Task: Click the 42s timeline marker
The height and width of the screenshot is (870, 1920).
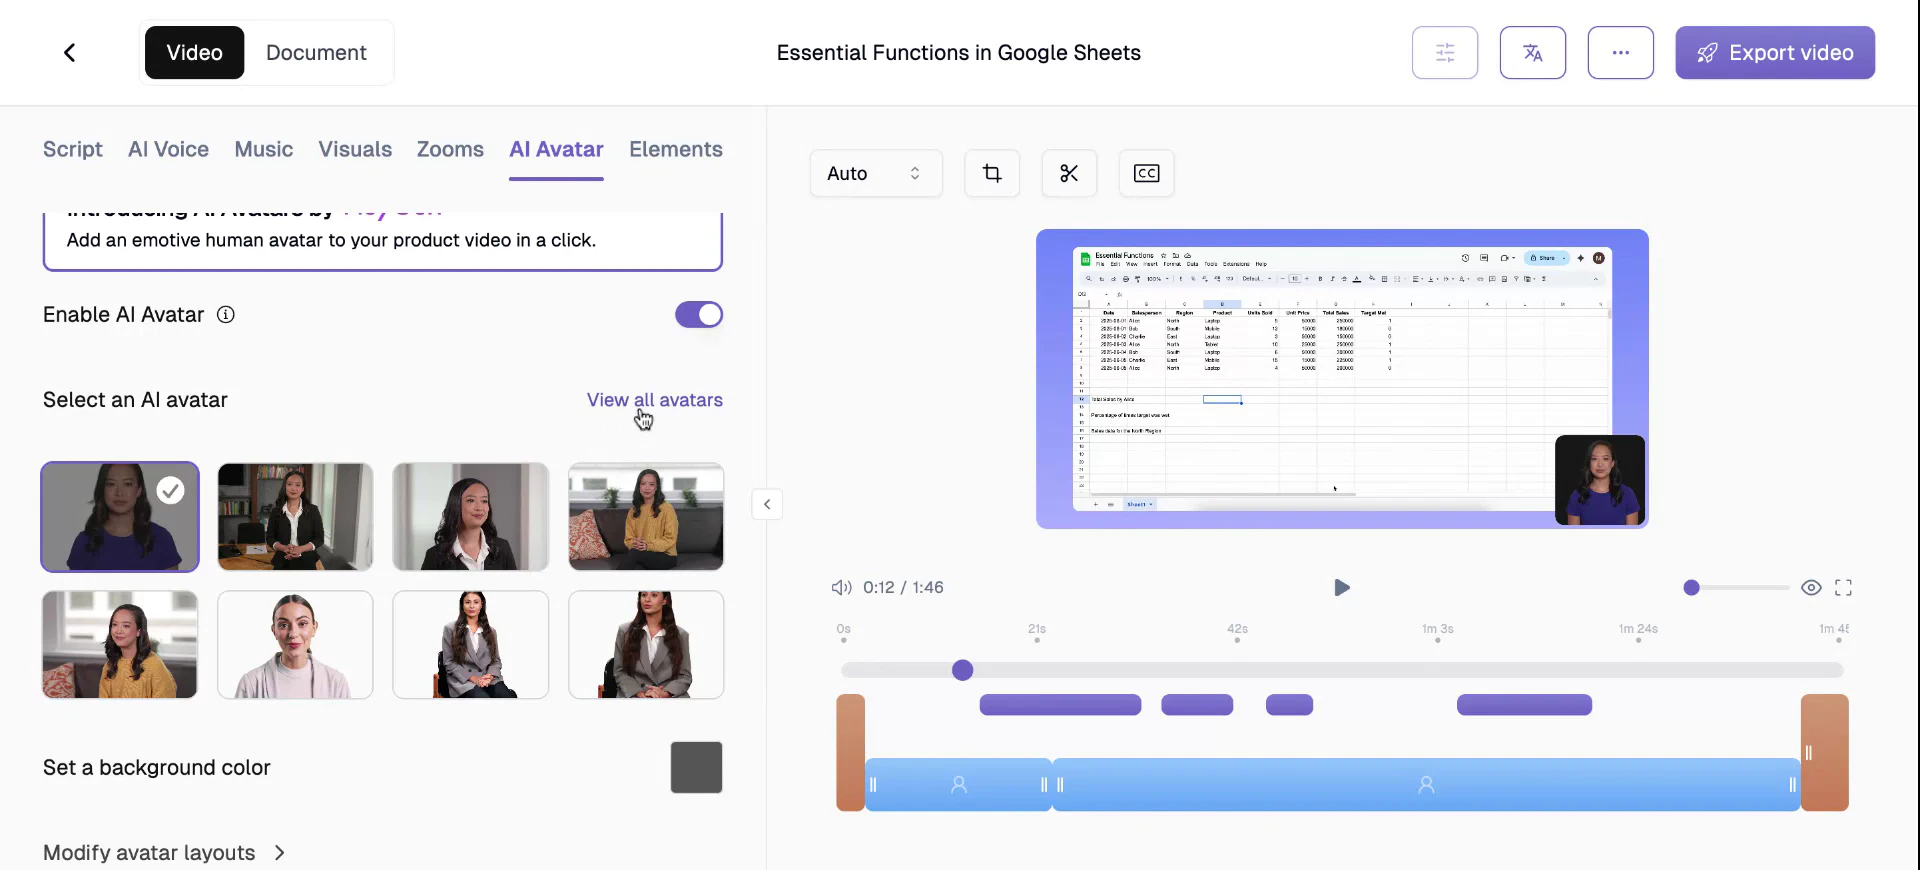Action: pos(1237,630)
